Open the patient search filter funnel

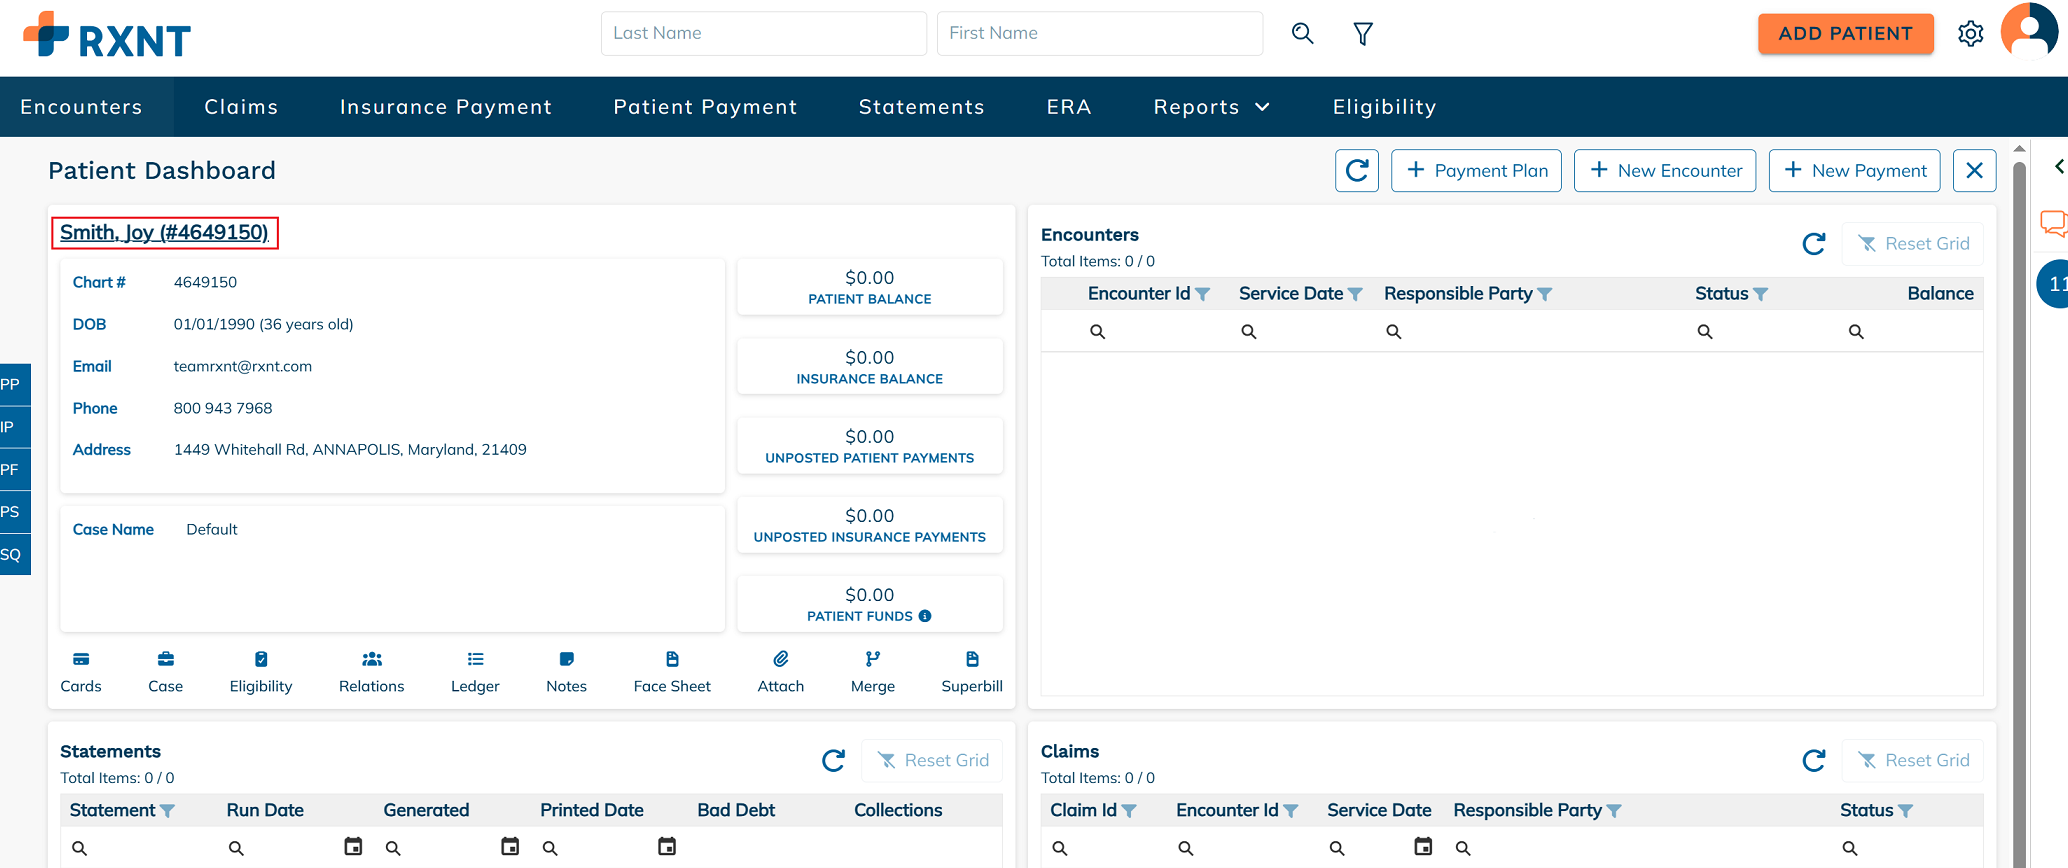(x=1363, y=34)
